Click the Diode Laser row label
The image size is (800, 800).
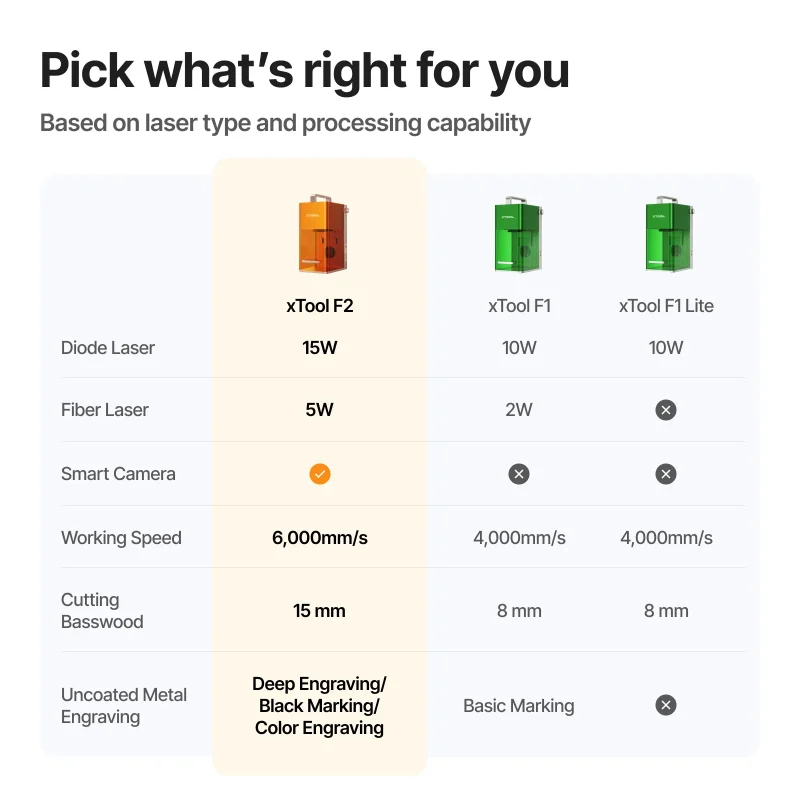tap(108, 348)
